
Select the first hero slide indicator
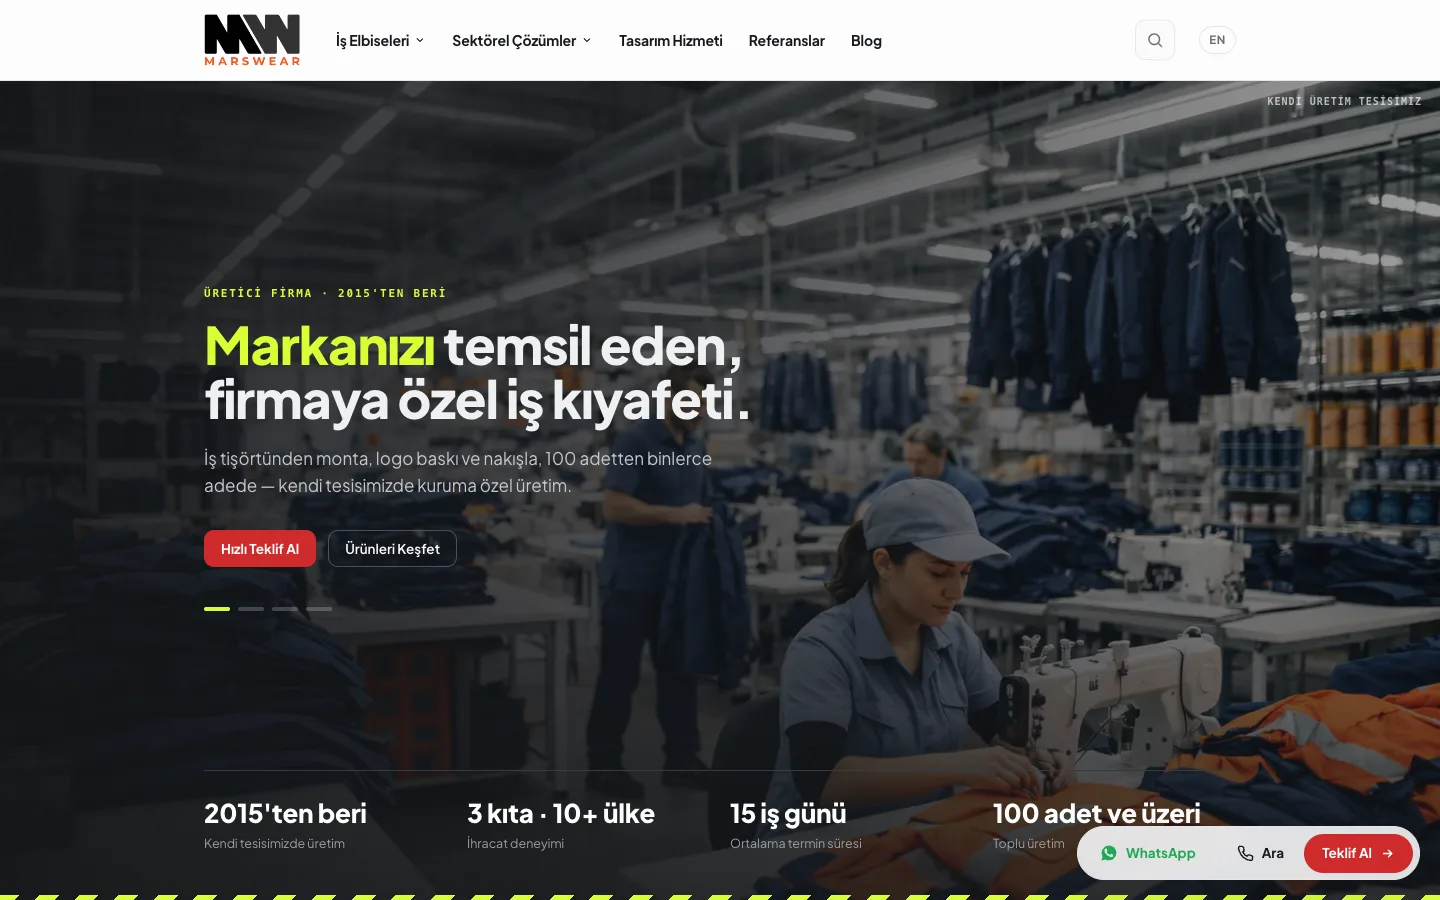pyautogui.click(x=217, y=608)
